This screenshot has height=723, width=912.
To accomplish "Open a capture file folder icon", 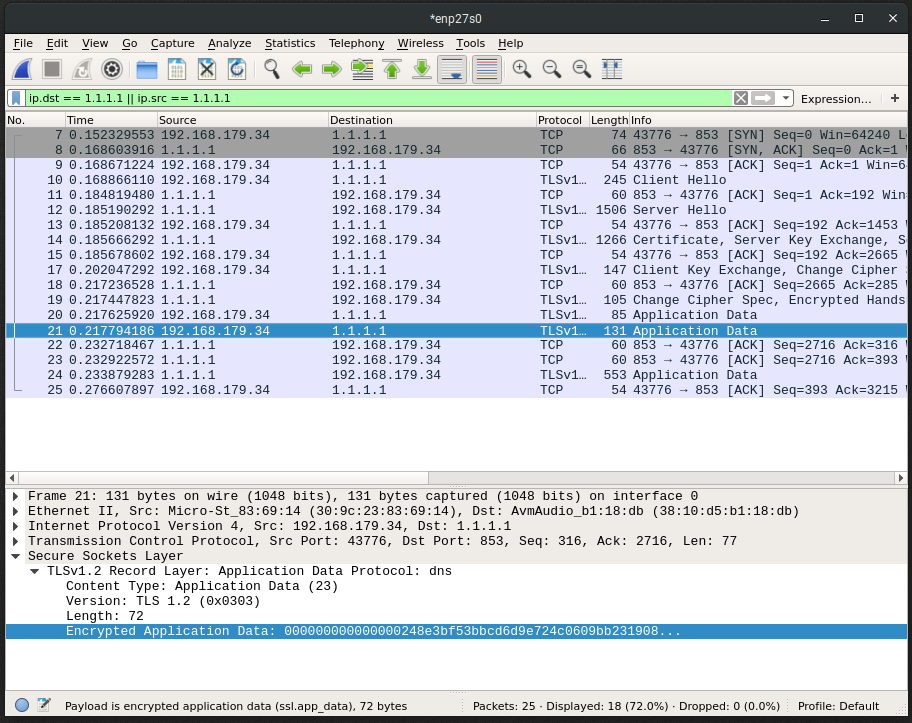I will point(147,69).
